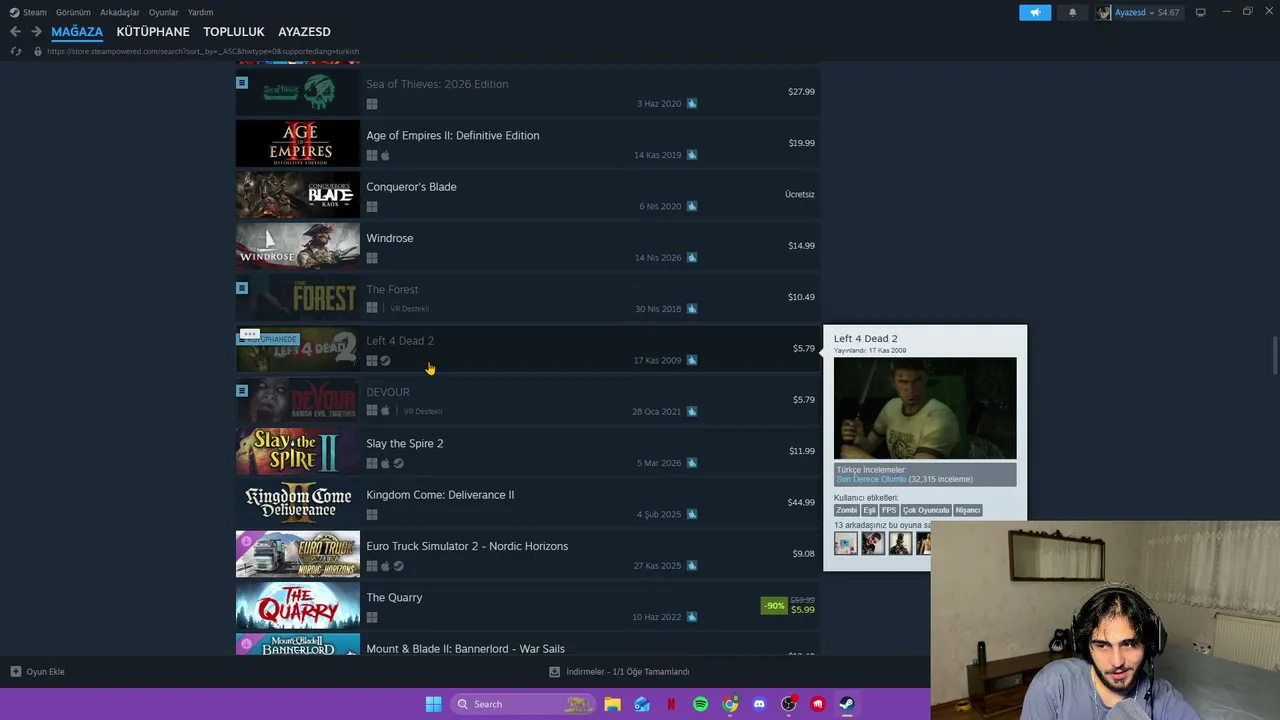Click the Steam Deck icon on Slay the Spire 2 row
This screenshot has width=1280, height=720.
tap(692, 463)
